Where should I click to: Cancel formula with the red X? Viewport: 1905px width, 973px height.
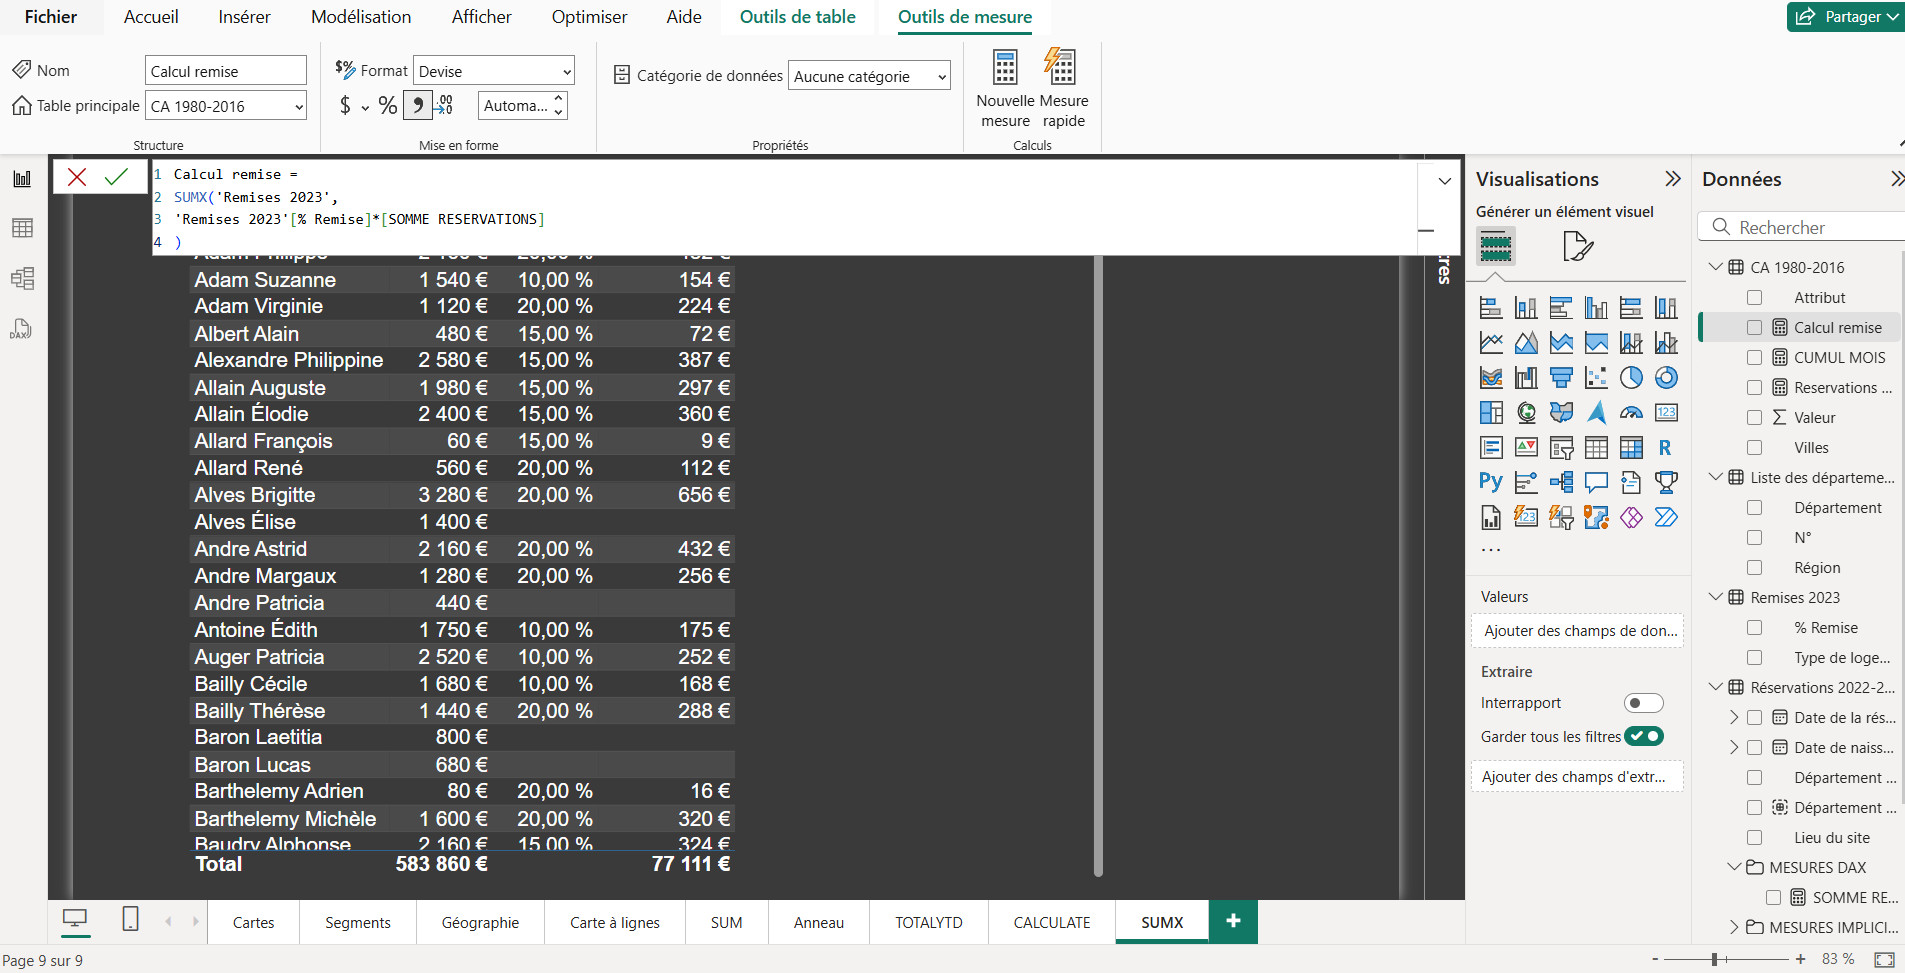click(x=77, y=177)
